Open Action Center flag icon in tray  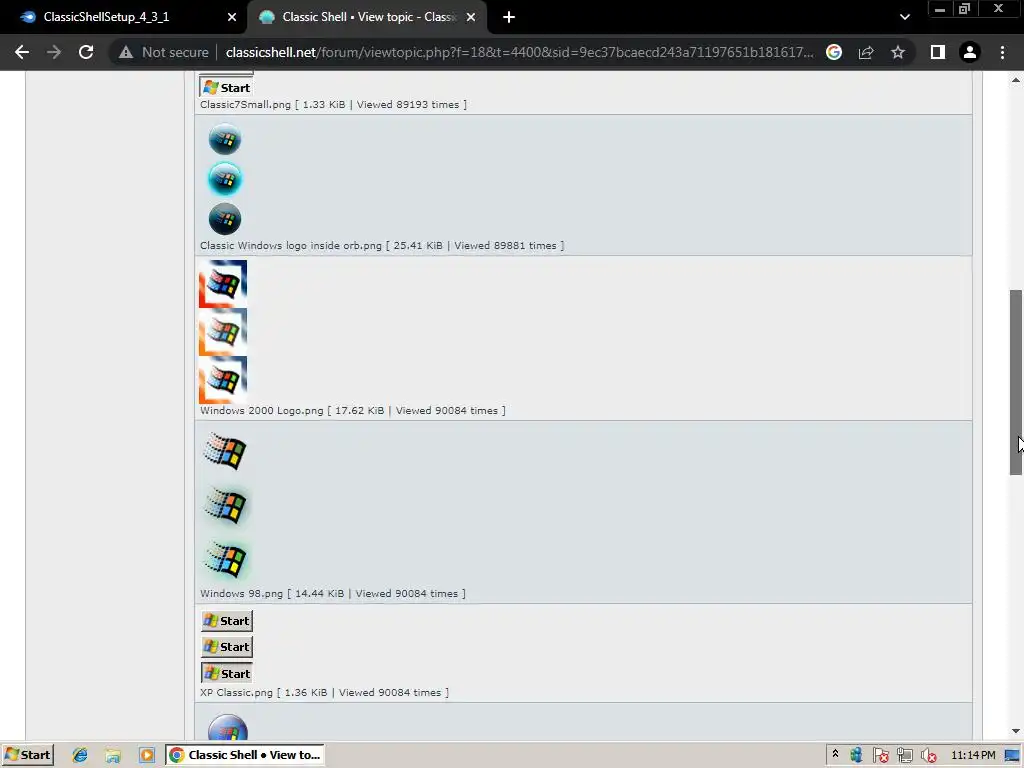tap(880, 755)
